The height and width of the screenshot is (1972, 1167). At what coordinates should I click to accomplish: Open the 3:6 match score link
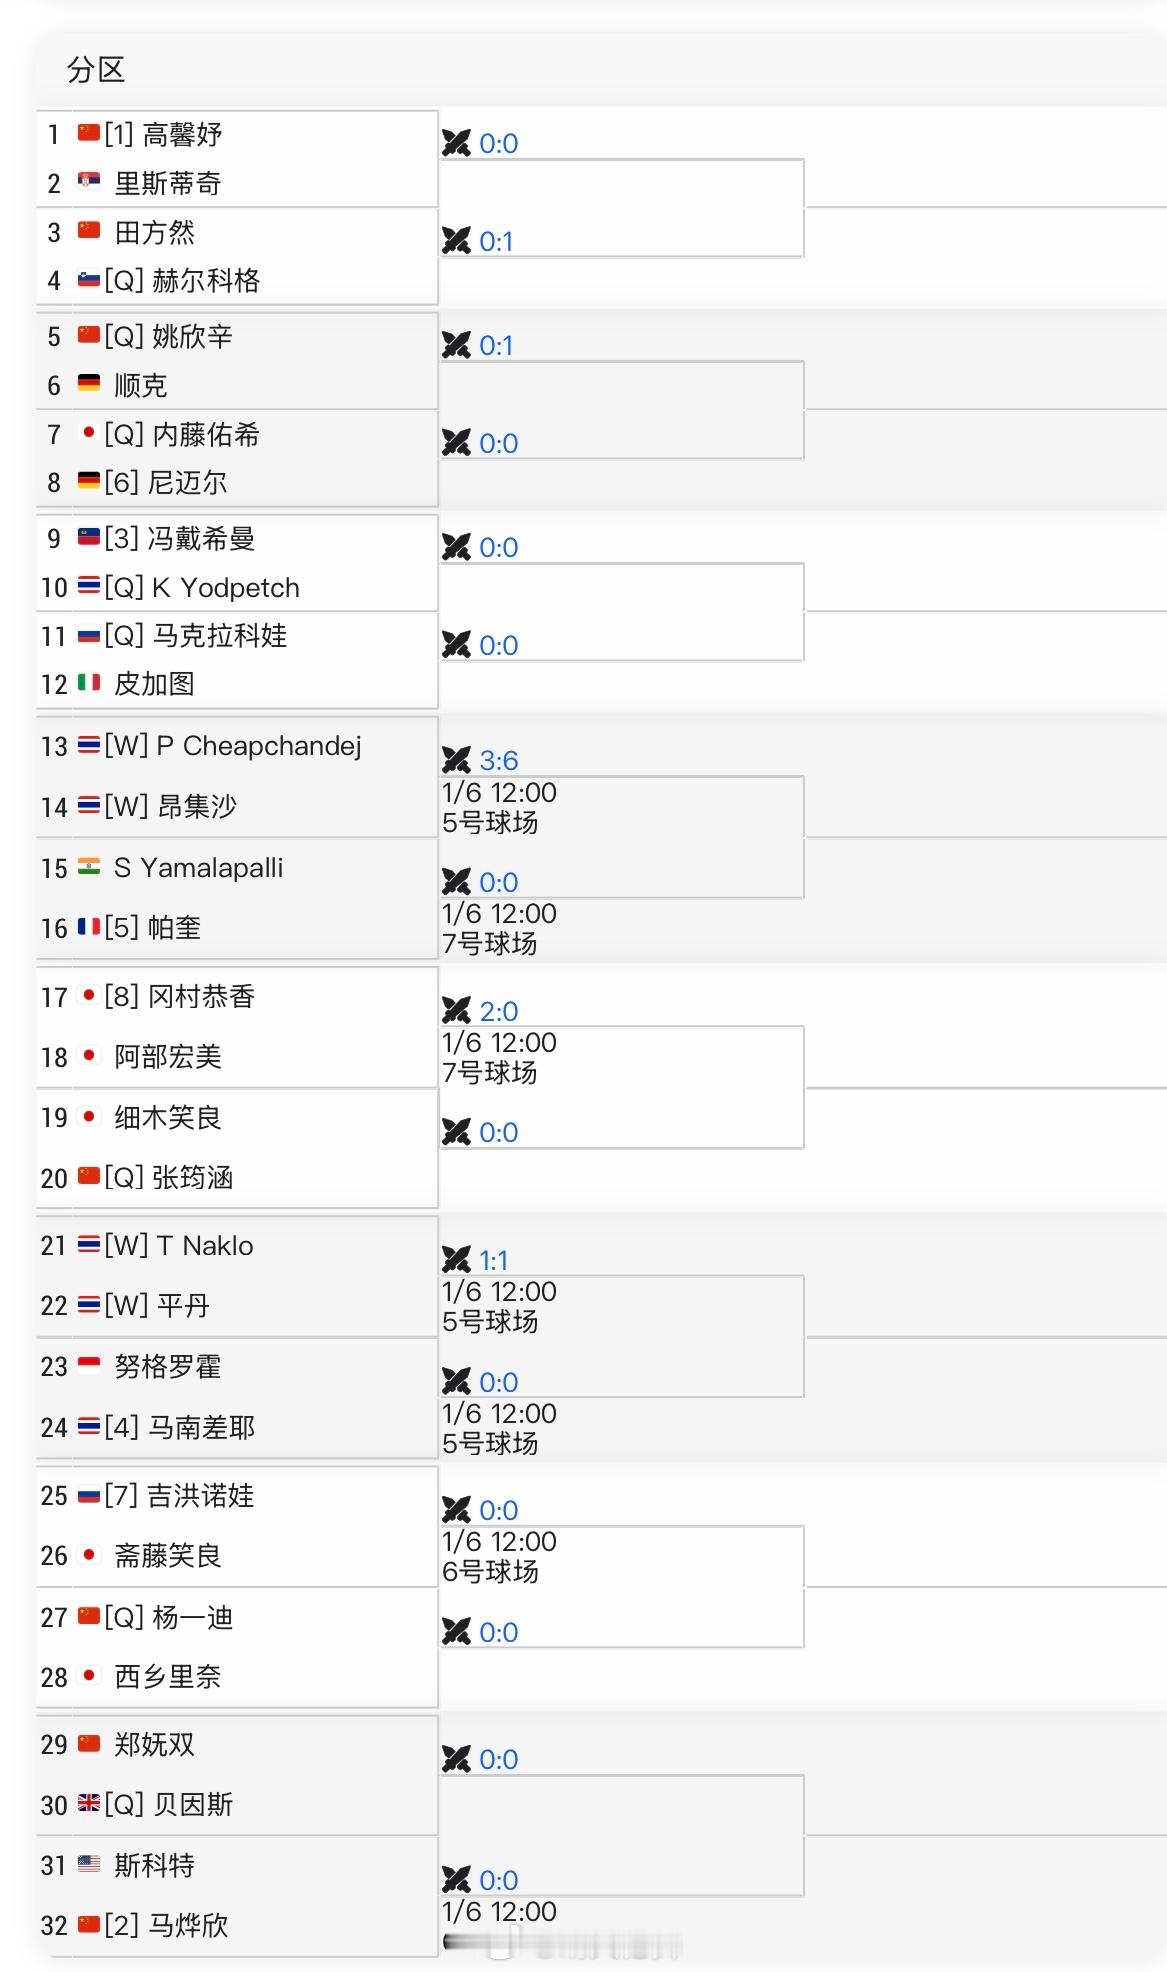pos(498,760)
